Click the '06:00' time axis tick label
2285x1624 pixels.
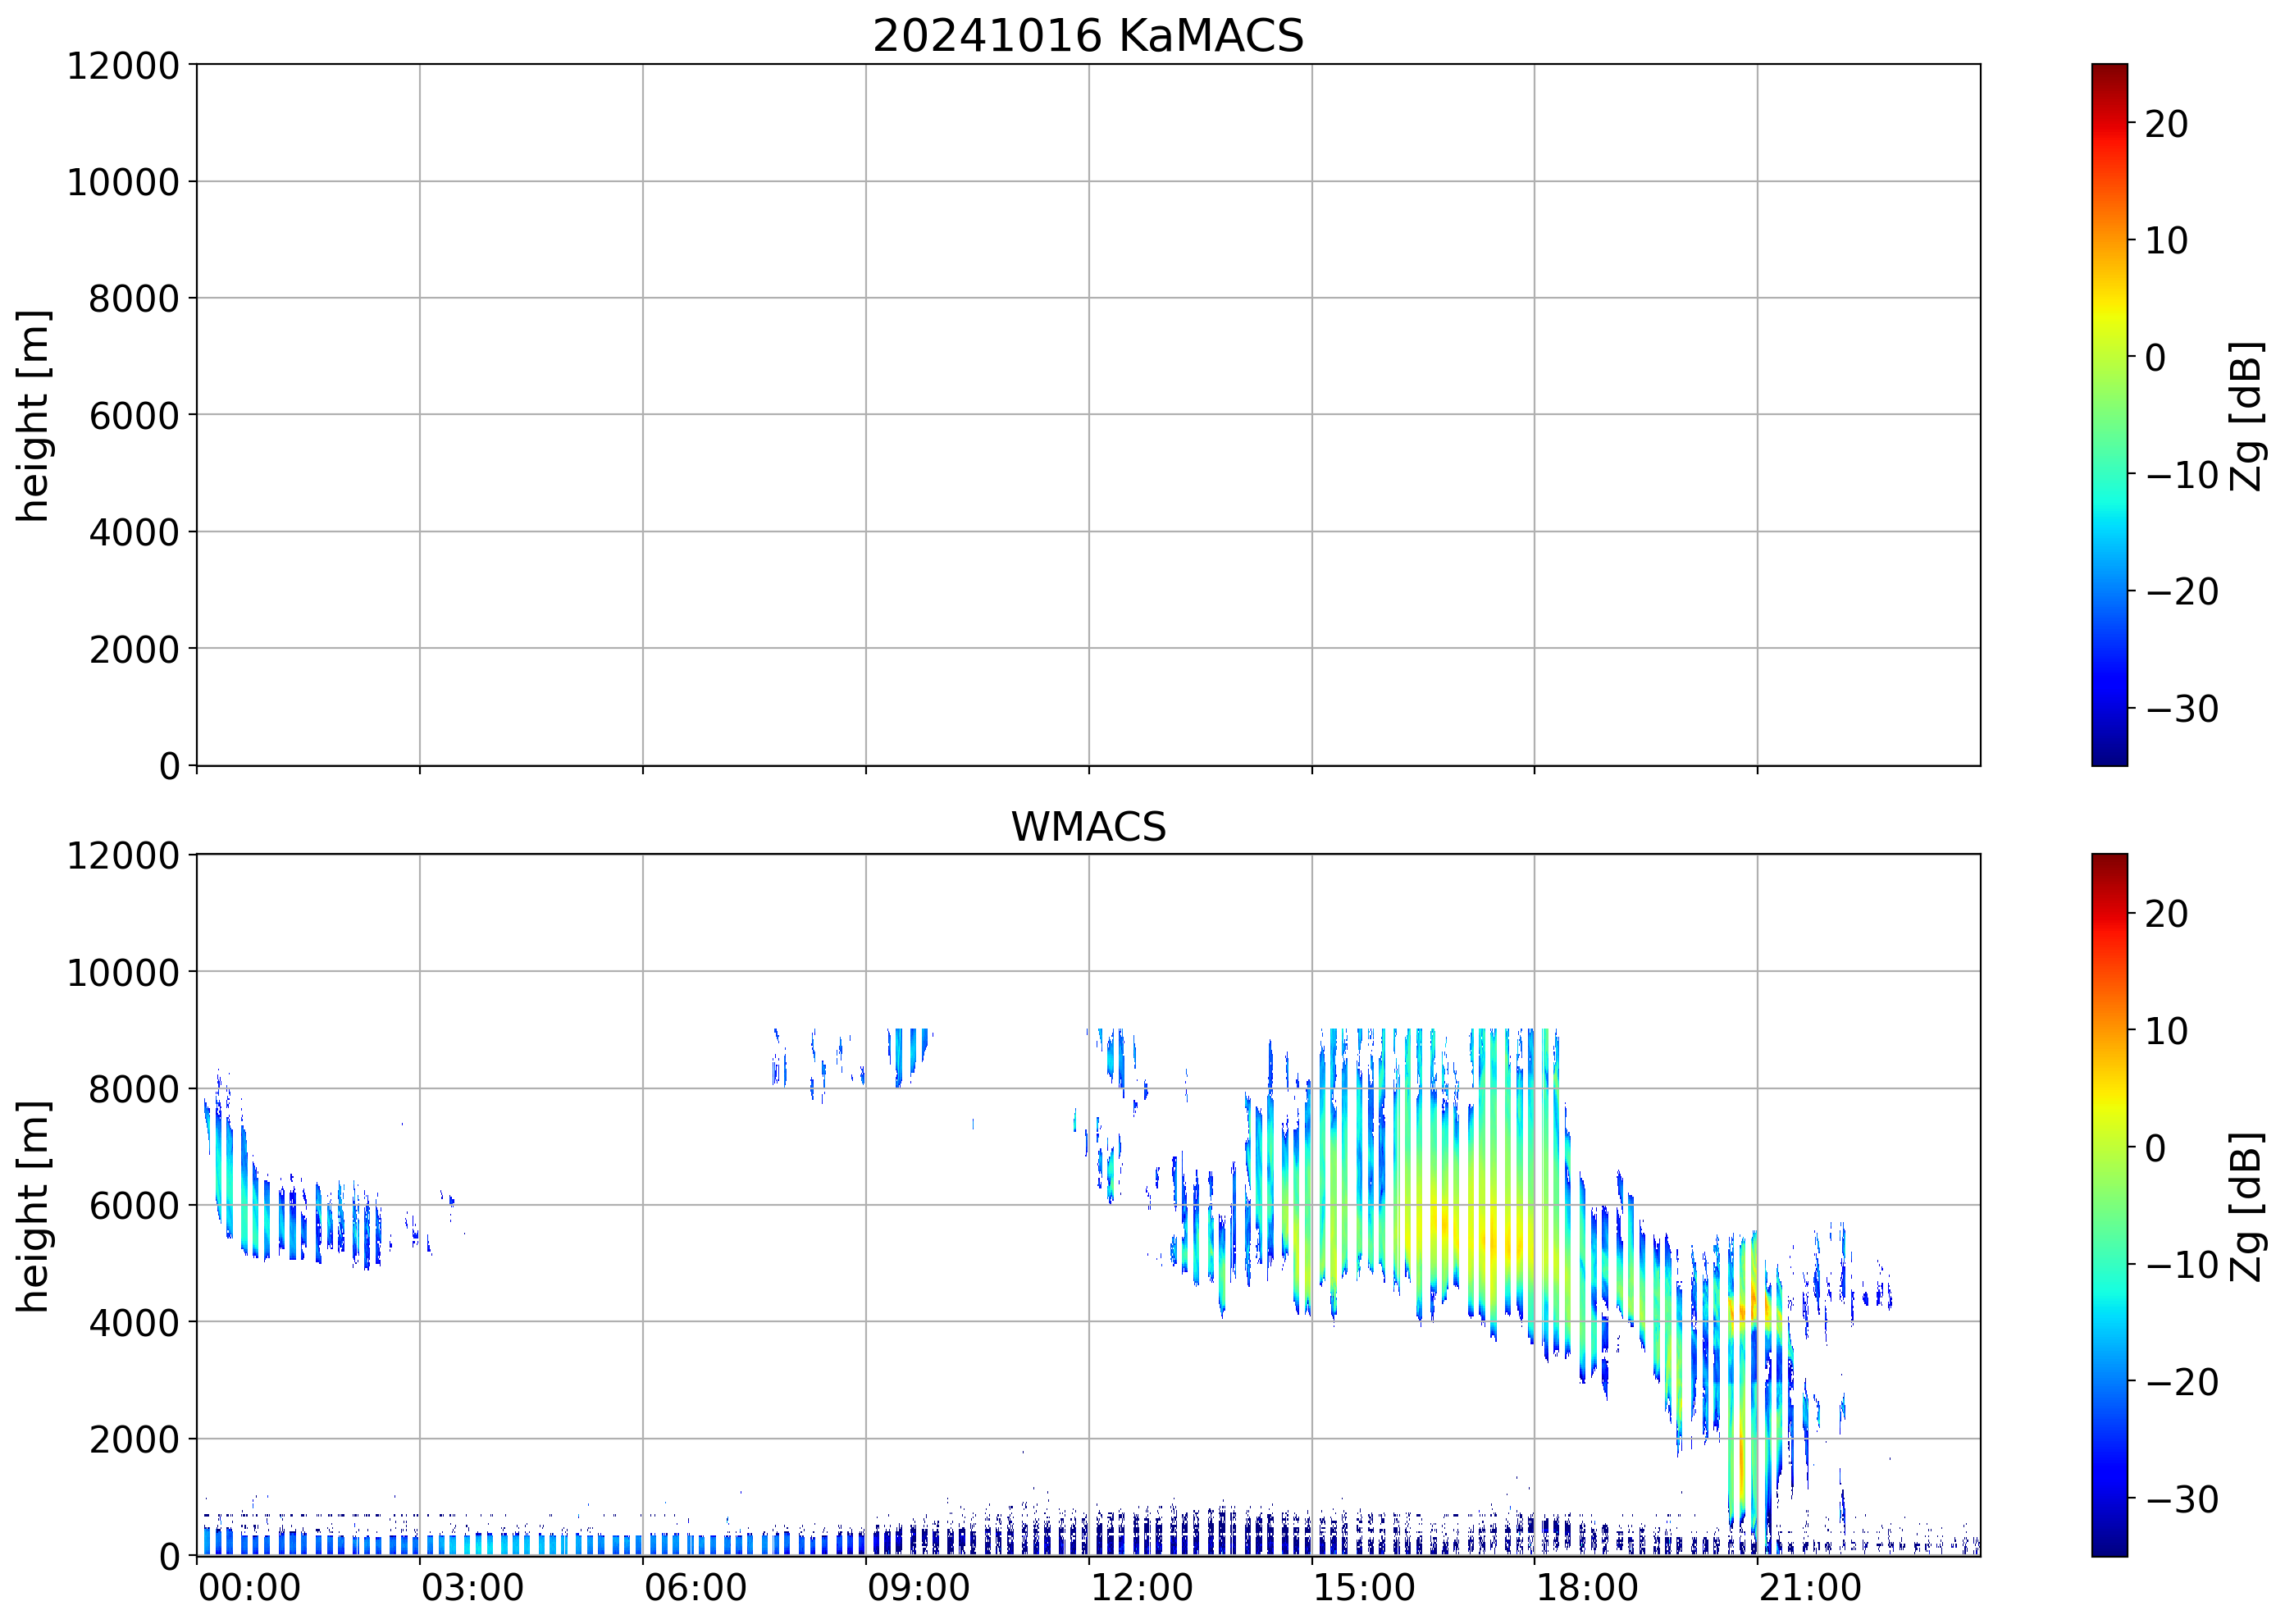(x=695, y=1588)
